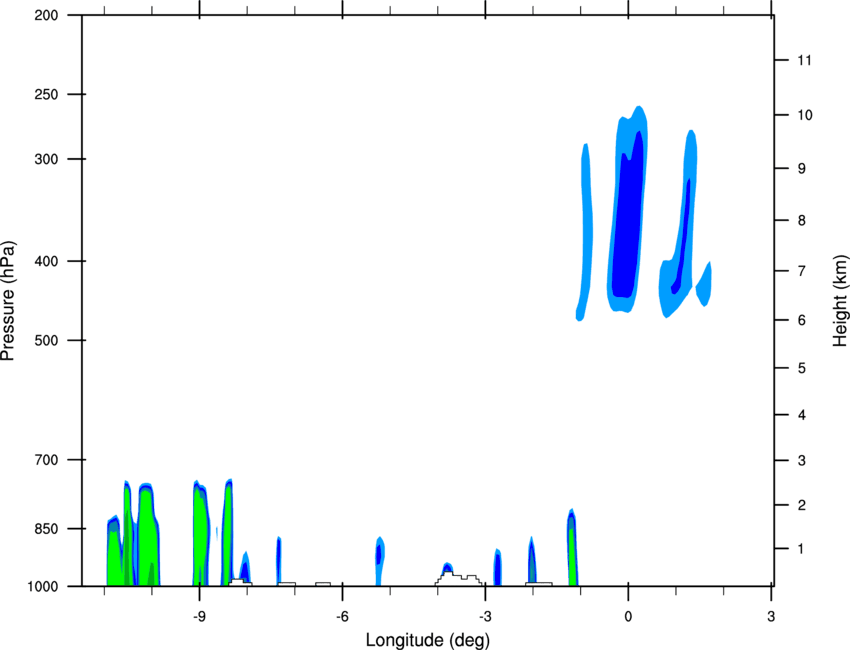Click the small isolated light blue patch near 400 hPa
Screen dimensions: 850x650
pyautogui.click(x=704, y=284)
